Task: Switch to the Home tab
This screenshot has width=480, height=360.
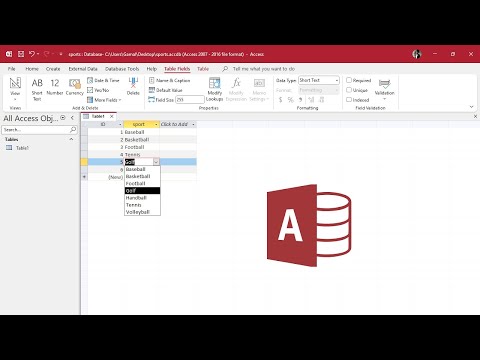Action: [32, 69]
